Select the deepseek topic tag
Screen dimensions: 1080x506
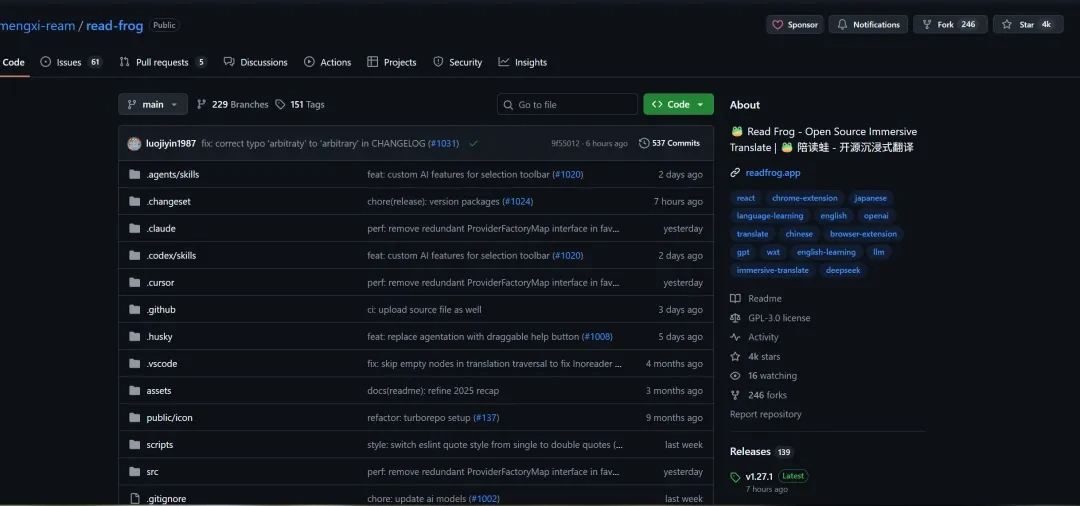coord(843,271)
